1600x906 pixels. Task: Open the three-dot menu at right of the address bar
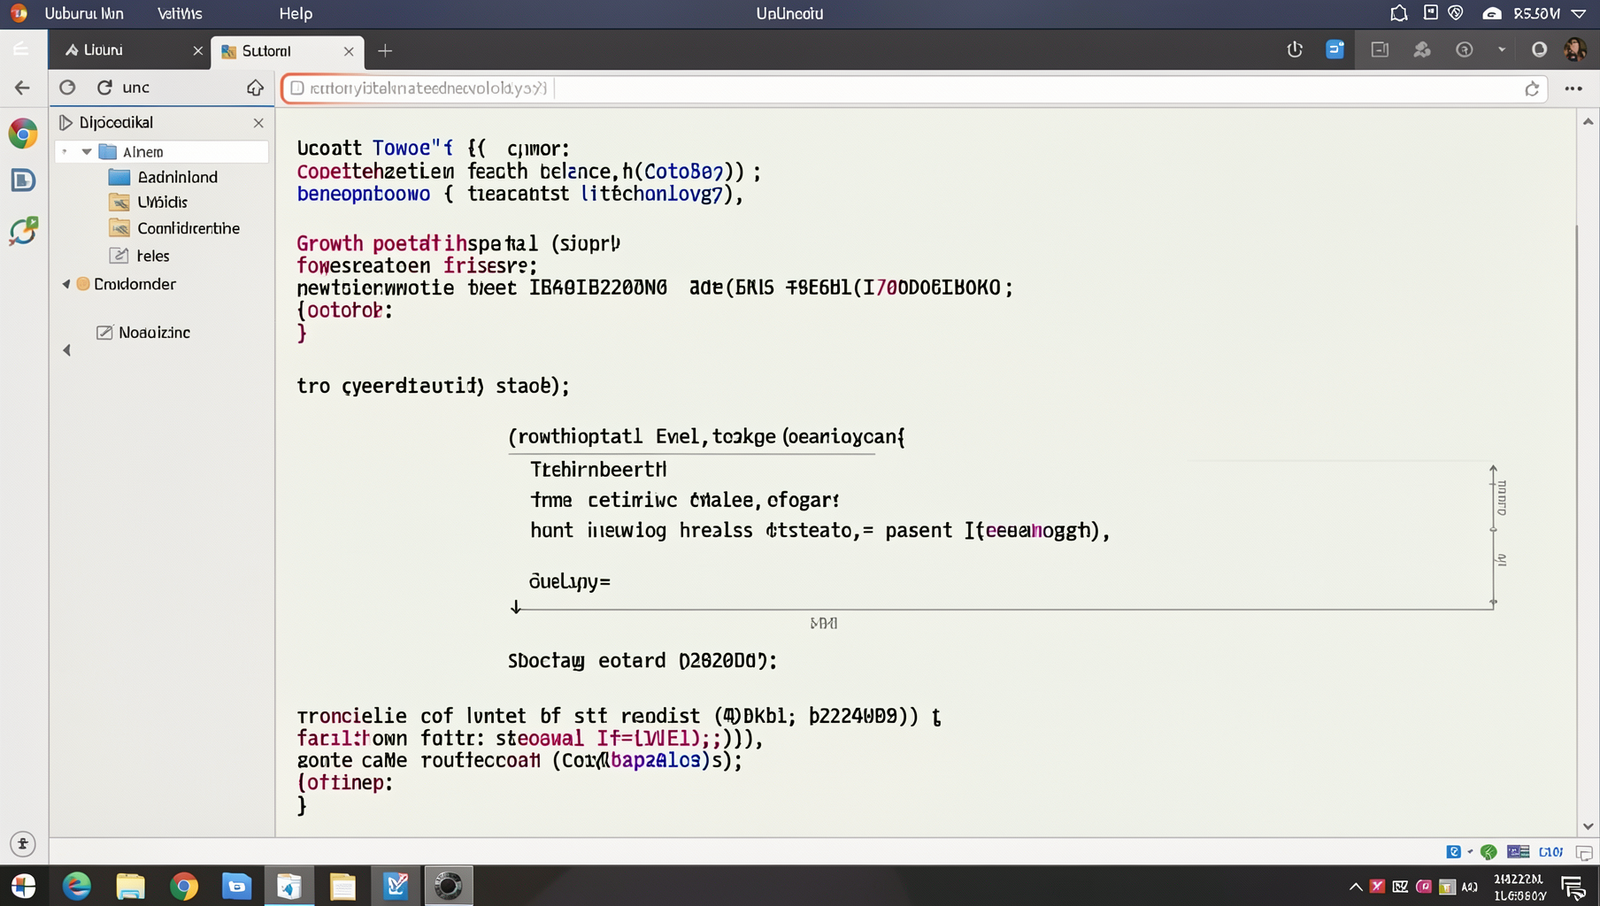[1573, 88]
